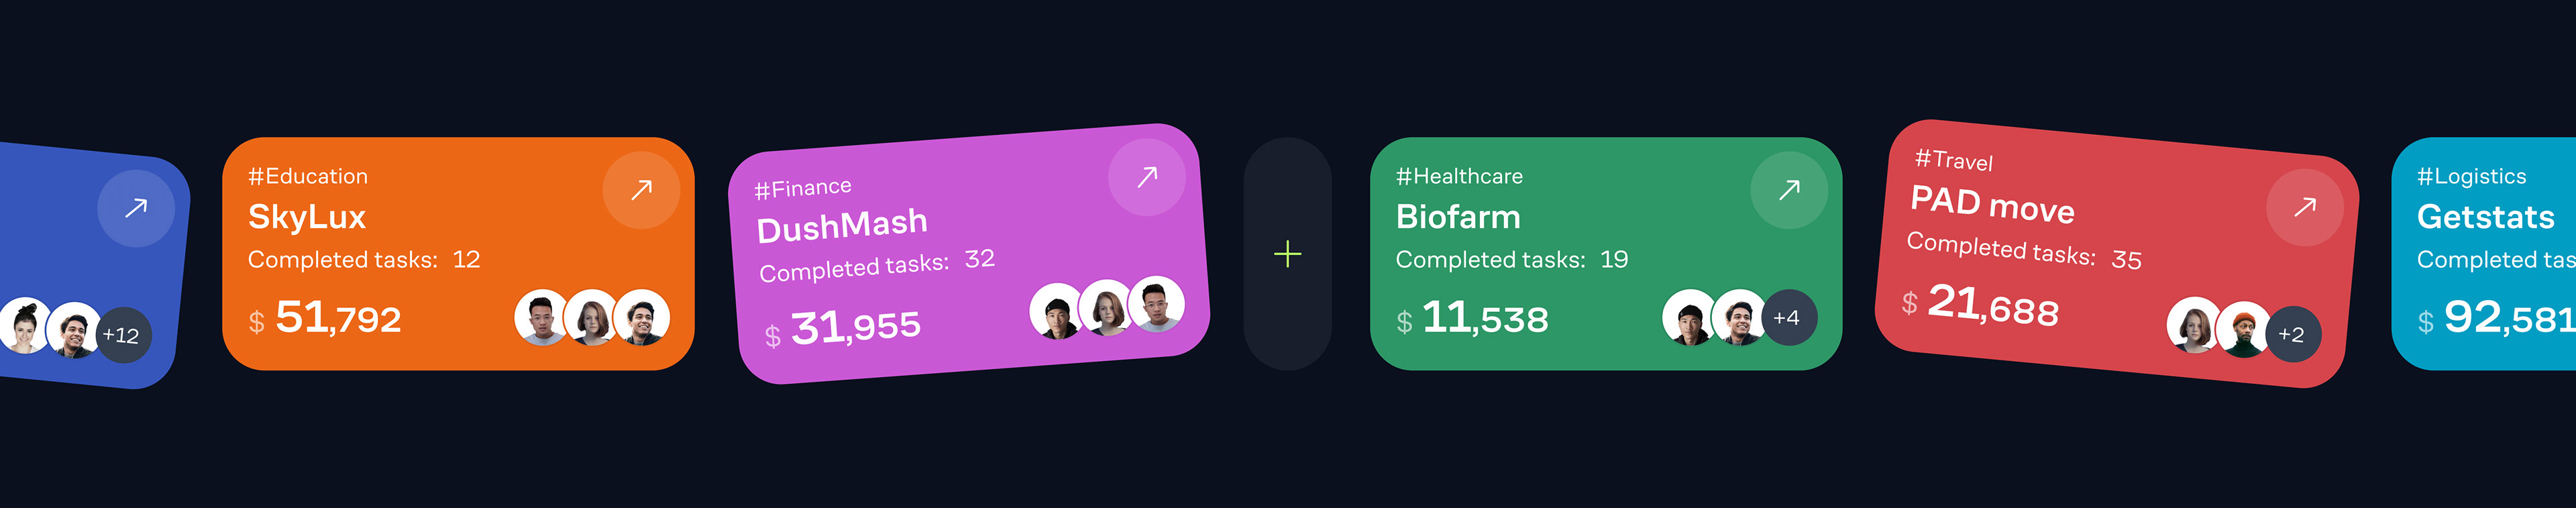Click the PAD move card arrow icon
Screen dimensions: 2576x508
point(2304,207)
